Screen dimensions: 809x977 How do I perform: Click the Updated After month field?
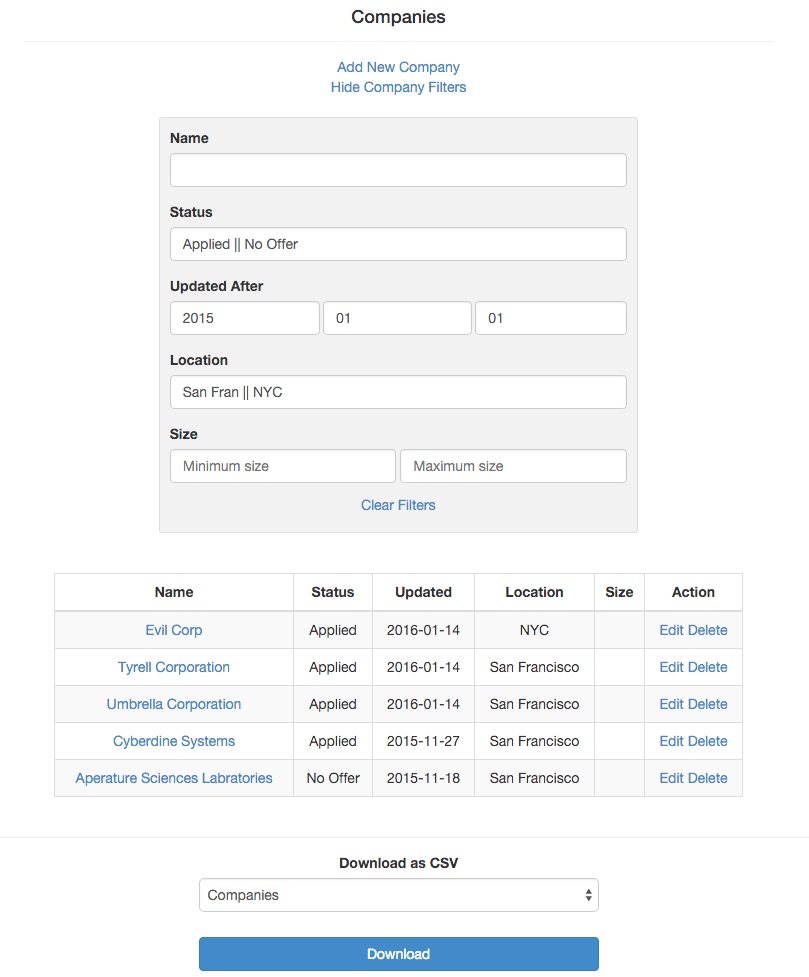click(x=397, y=318)
